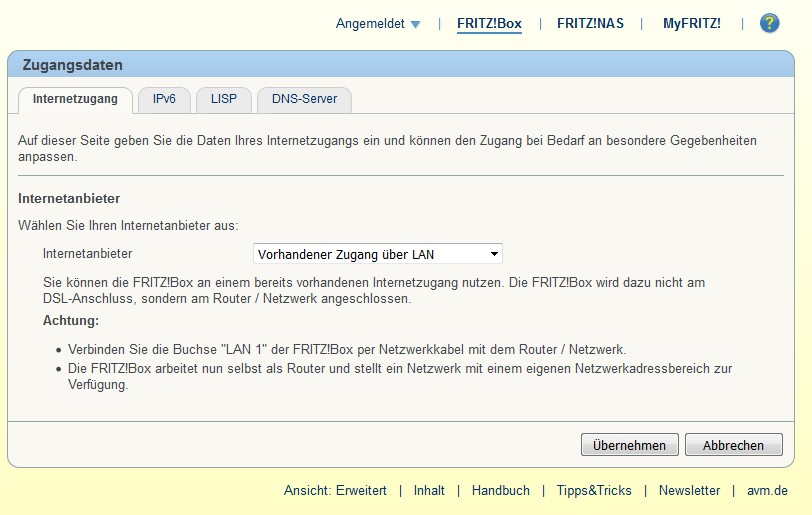Click the Abbrechen button
Viewport: 812px width, 515px height.
point(732,445)
